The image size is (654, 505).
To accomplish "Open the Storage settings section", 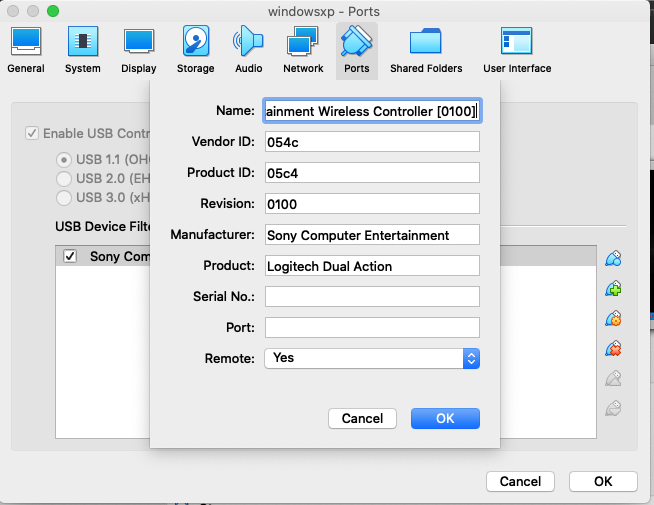I will [x=196, y=50].
